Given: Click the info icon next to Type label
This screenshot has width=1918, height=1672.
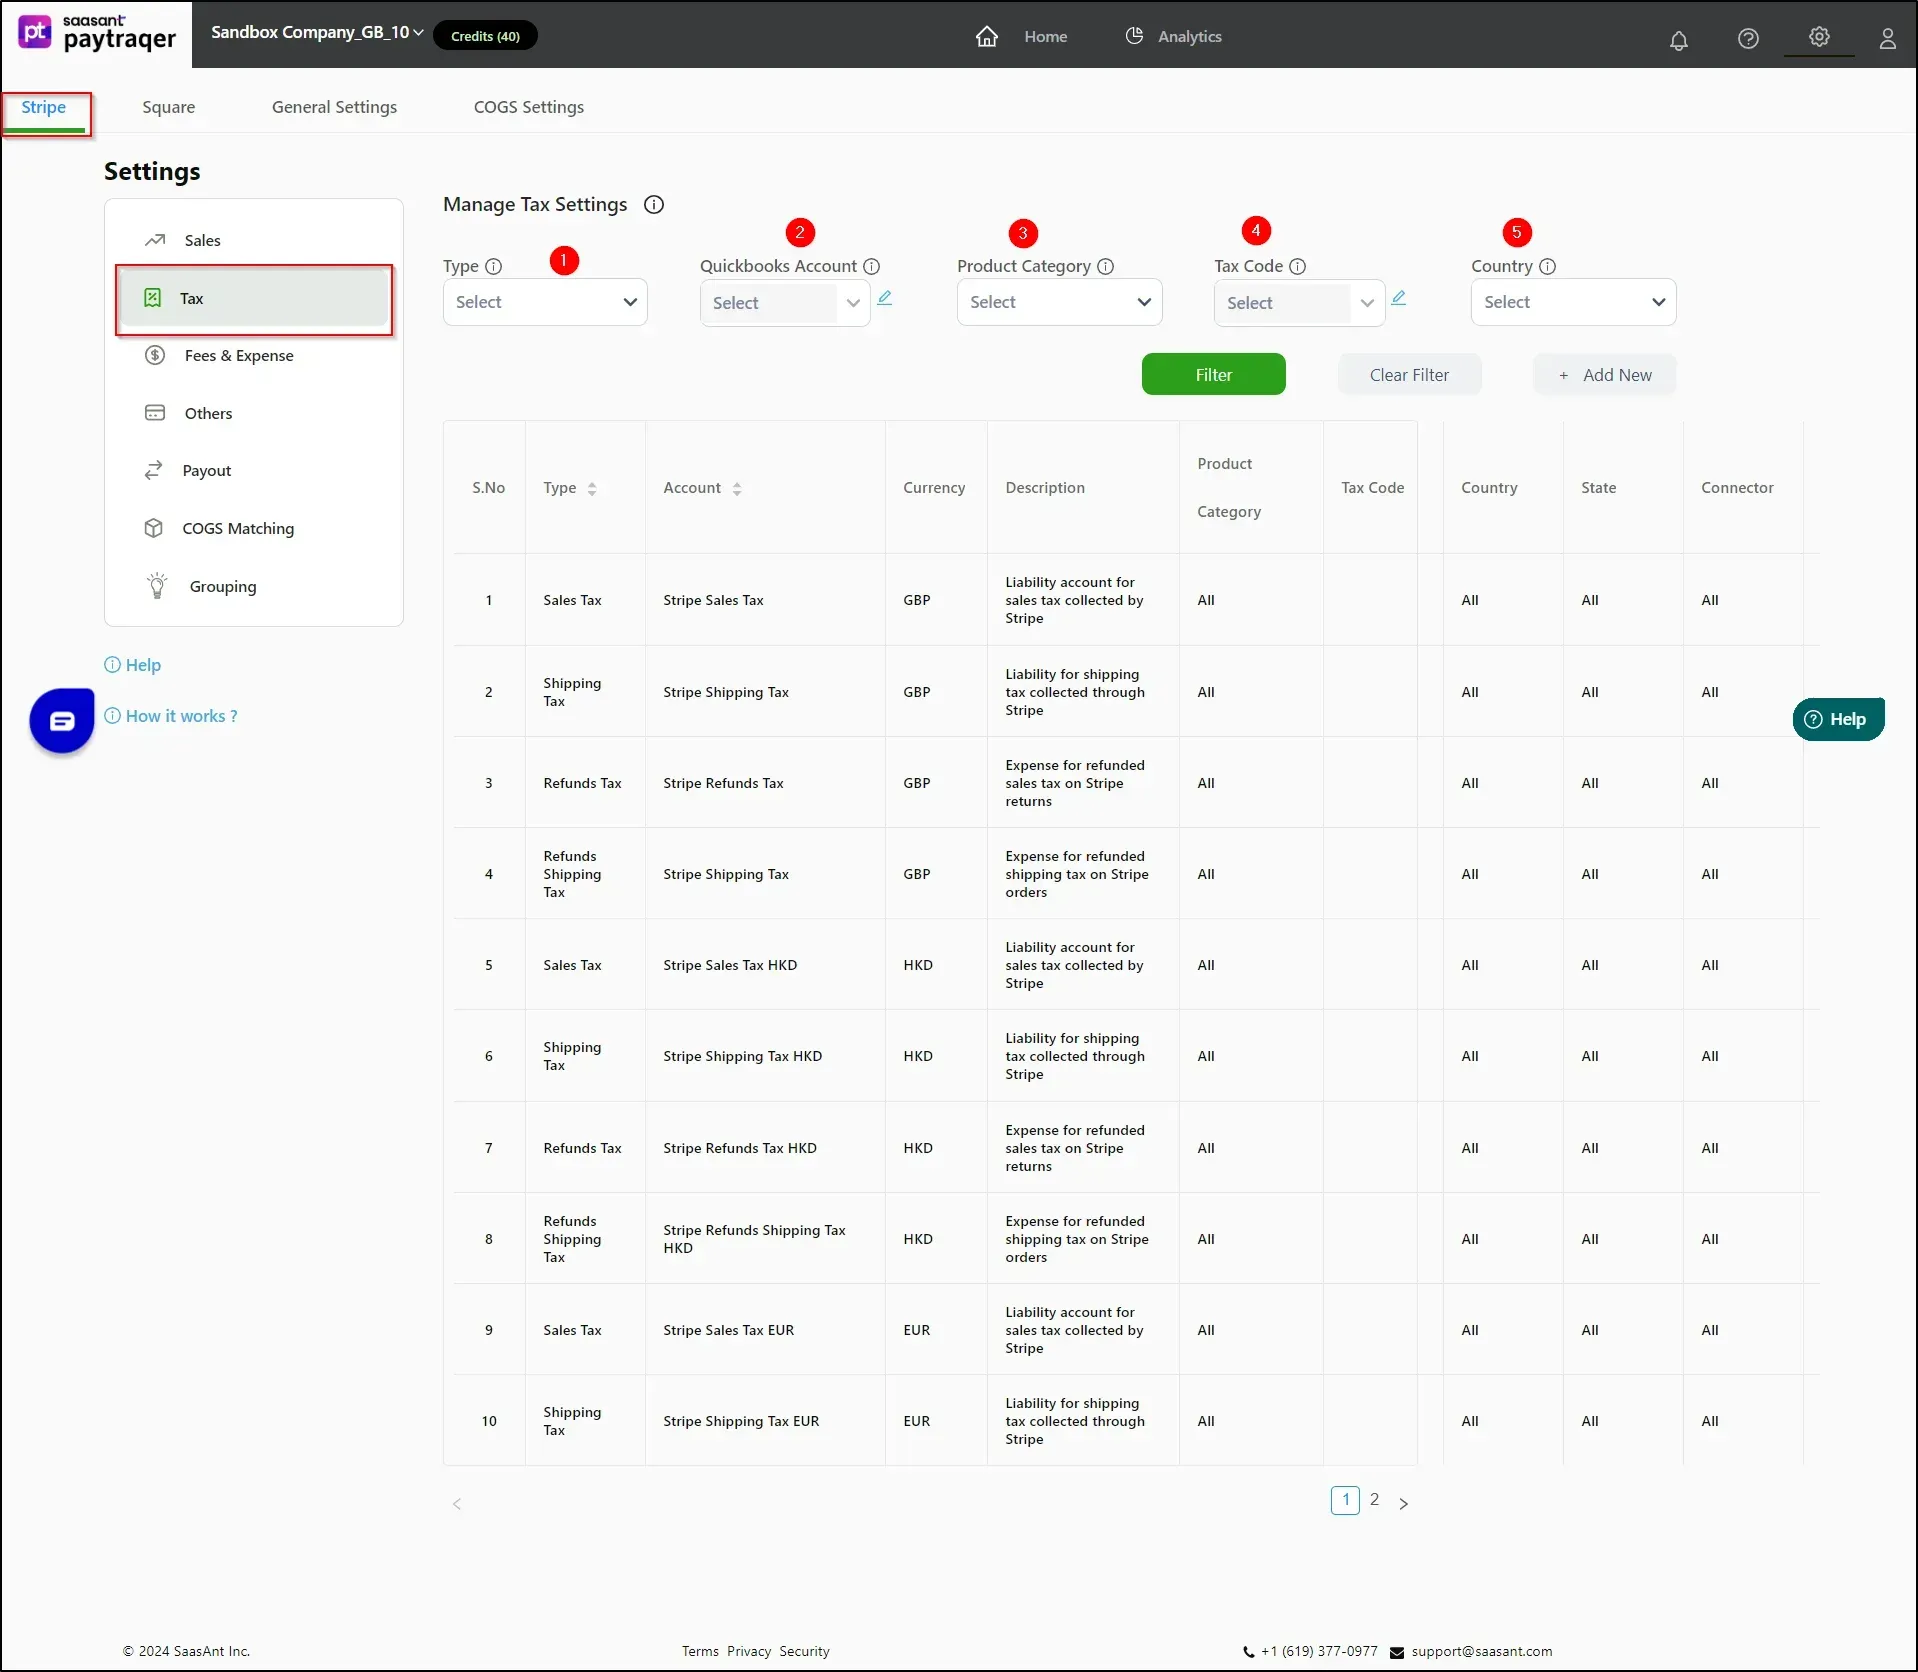Looking at the screenshot, I should 493,267.
